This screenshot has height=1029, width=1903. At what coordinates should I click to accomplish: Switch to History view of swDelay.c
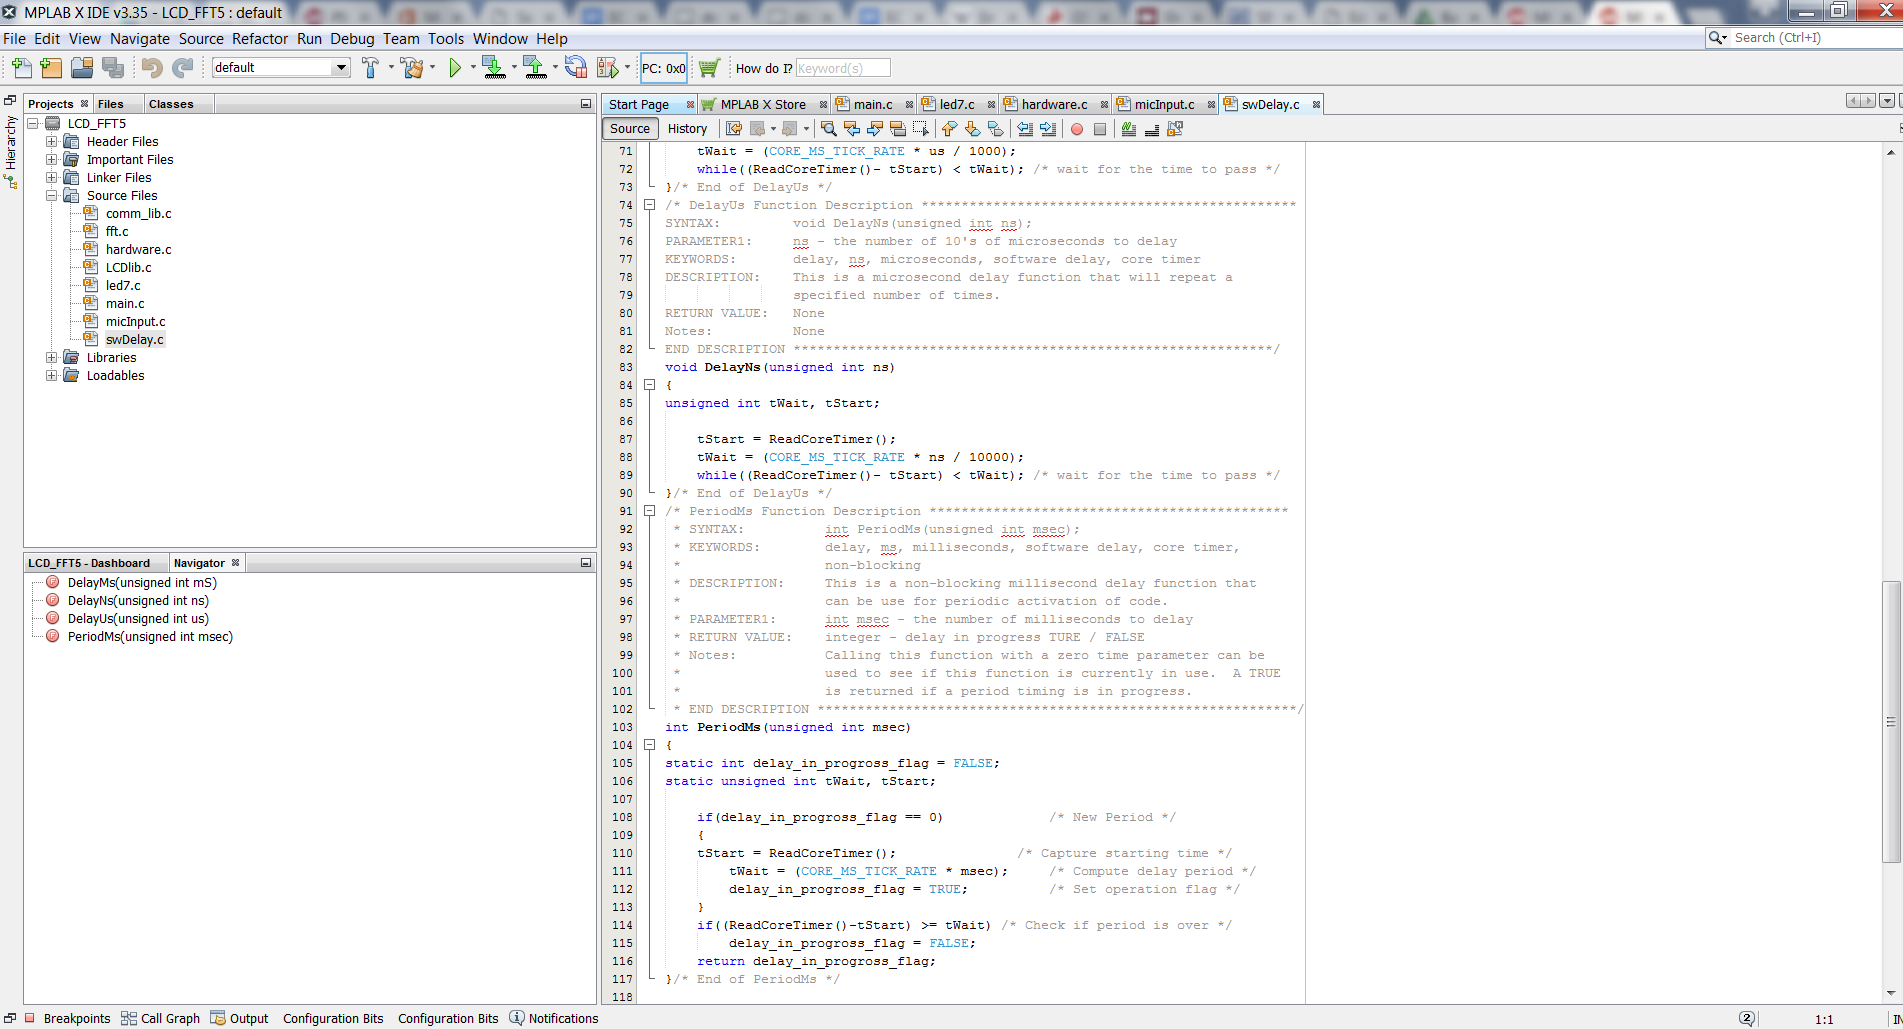click(x=687, y=129)
